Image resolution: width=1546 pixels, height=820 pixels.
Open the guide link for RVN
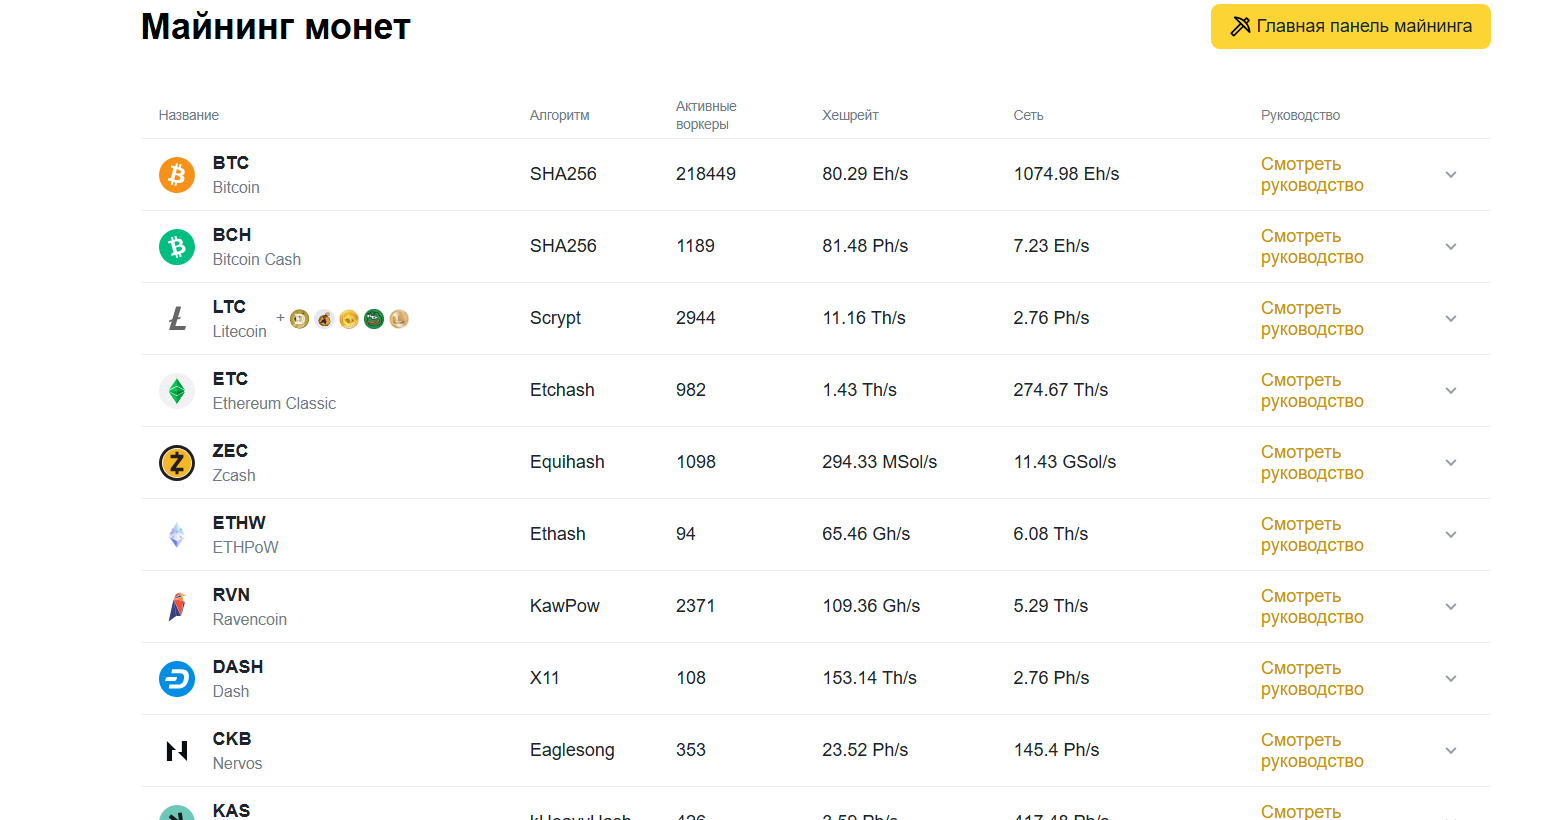pos(1312,607)
